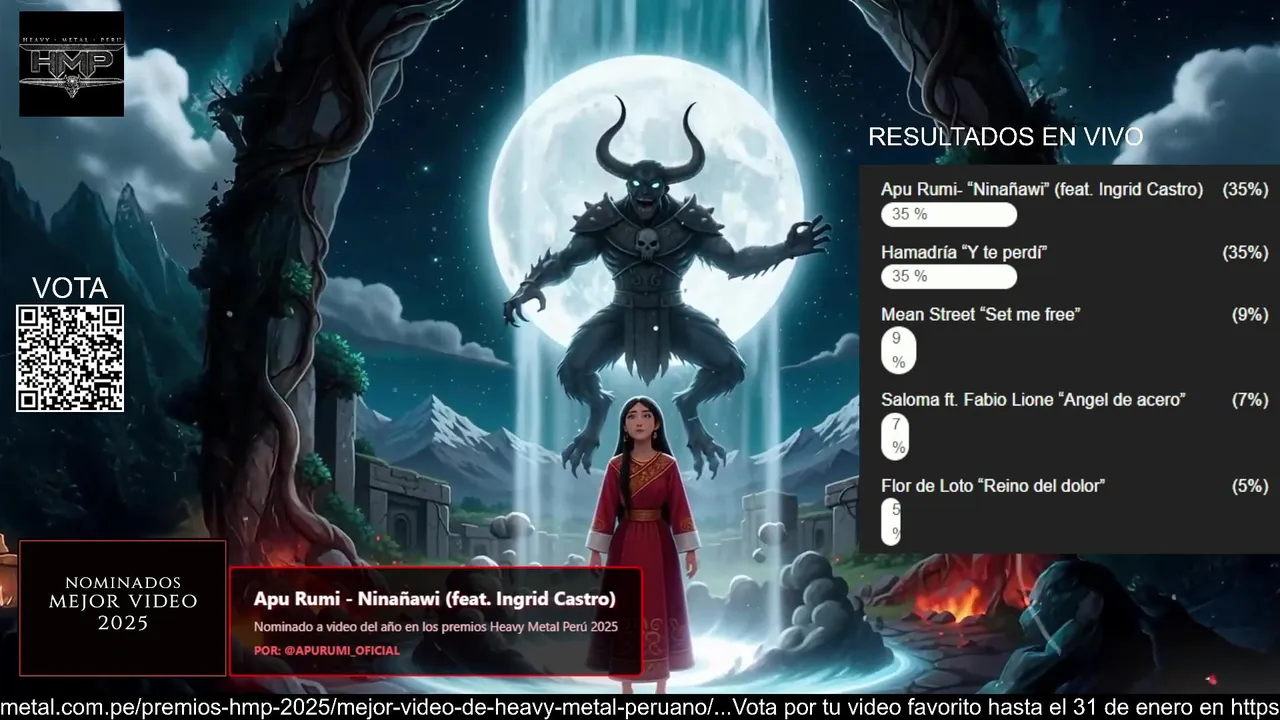
Task: Click the Mean Street 9 % result bar
Action: (898, 350)
